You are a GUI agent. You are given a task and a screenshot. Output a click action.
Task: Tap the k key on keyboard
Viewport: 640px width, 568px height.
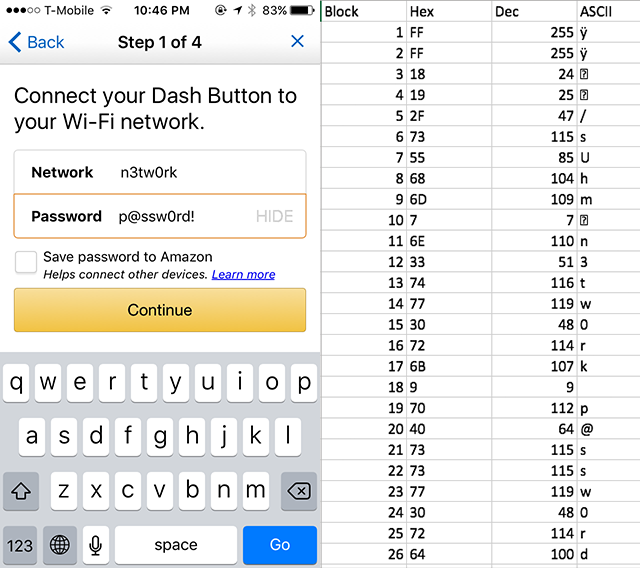coord(256,437)
